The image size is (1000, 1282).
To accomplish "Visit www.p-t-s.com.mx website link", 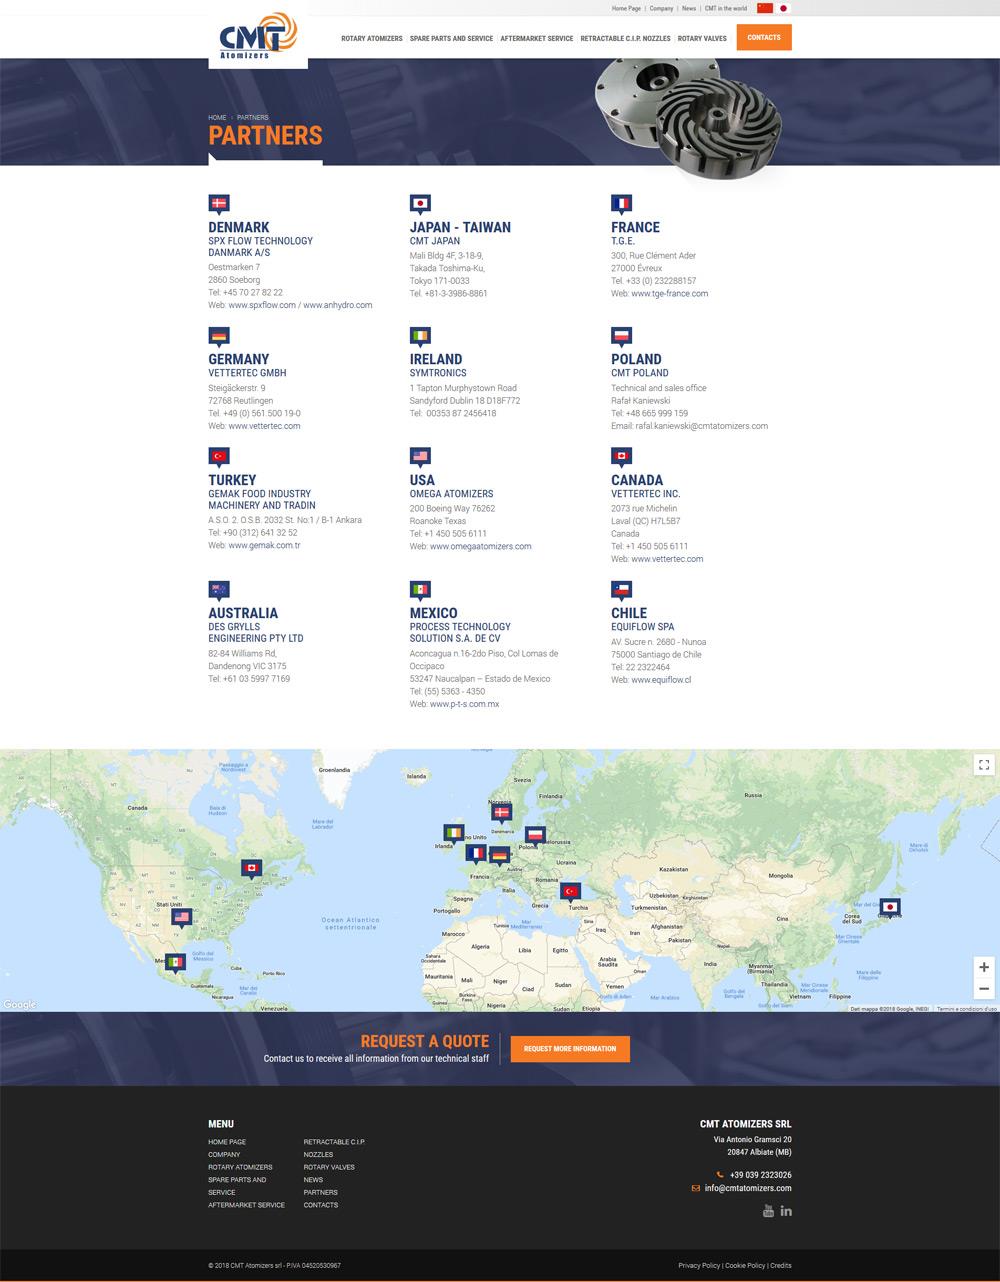I will [x=465, y=704].
